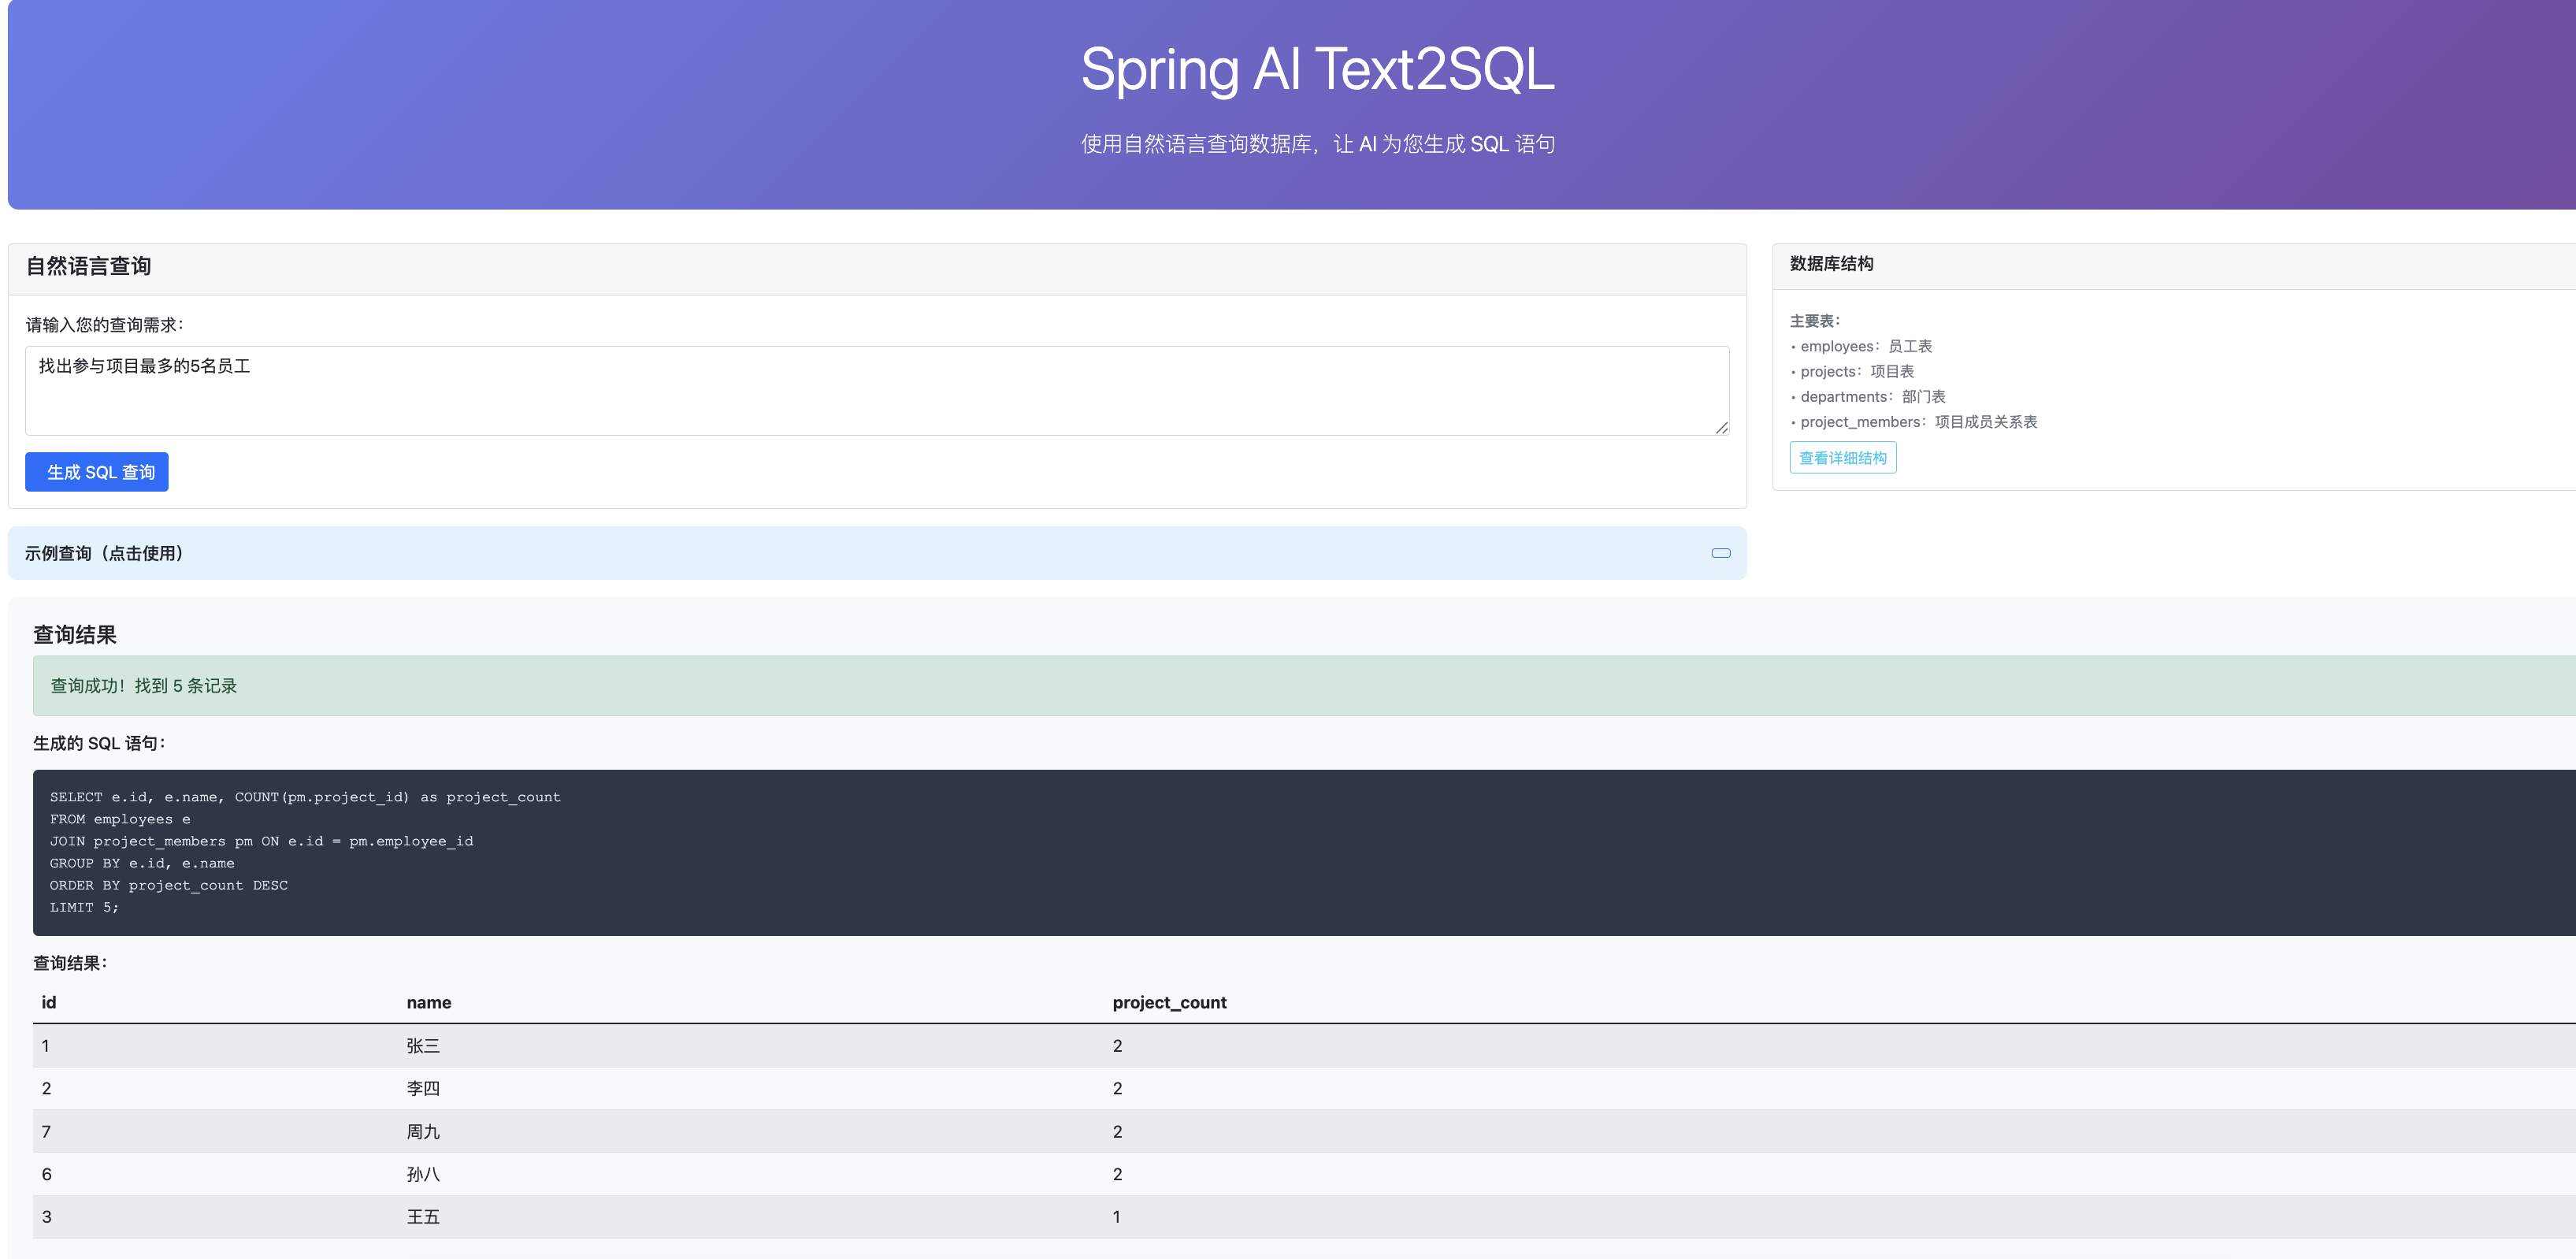
Task: Click the id cell of 王五's row
Action: pyautogui.click(x=46, y=1217)
